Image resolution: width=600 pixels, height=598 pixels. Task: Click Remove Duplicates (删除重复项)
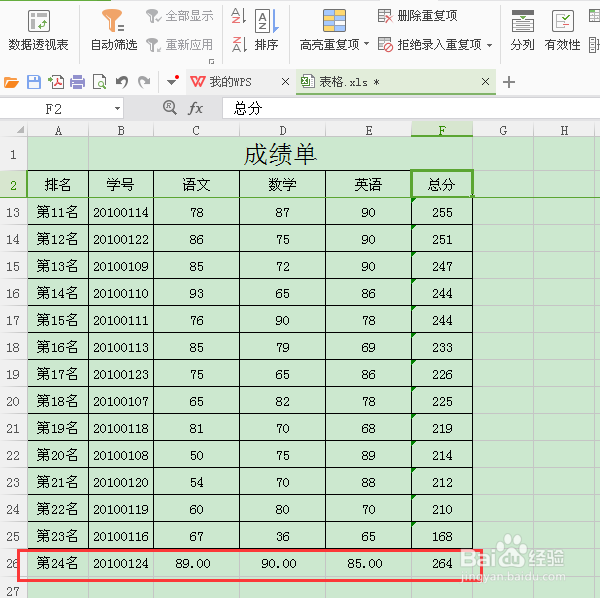(x=417, y=16)
